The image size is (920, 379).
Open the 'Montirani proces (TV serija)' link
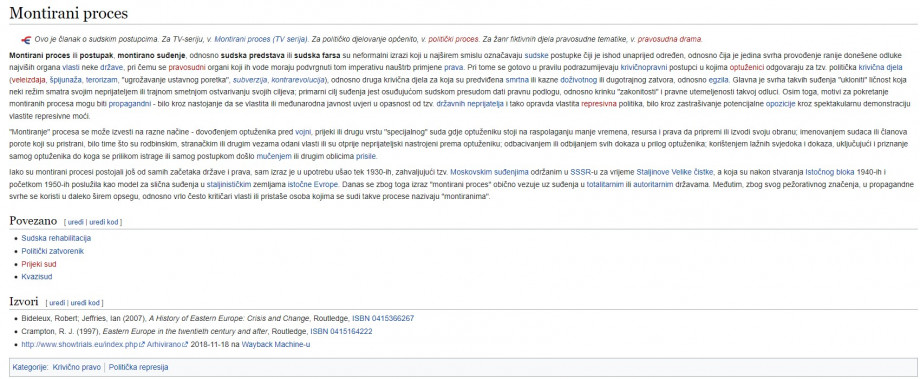[x=261, y=39]
